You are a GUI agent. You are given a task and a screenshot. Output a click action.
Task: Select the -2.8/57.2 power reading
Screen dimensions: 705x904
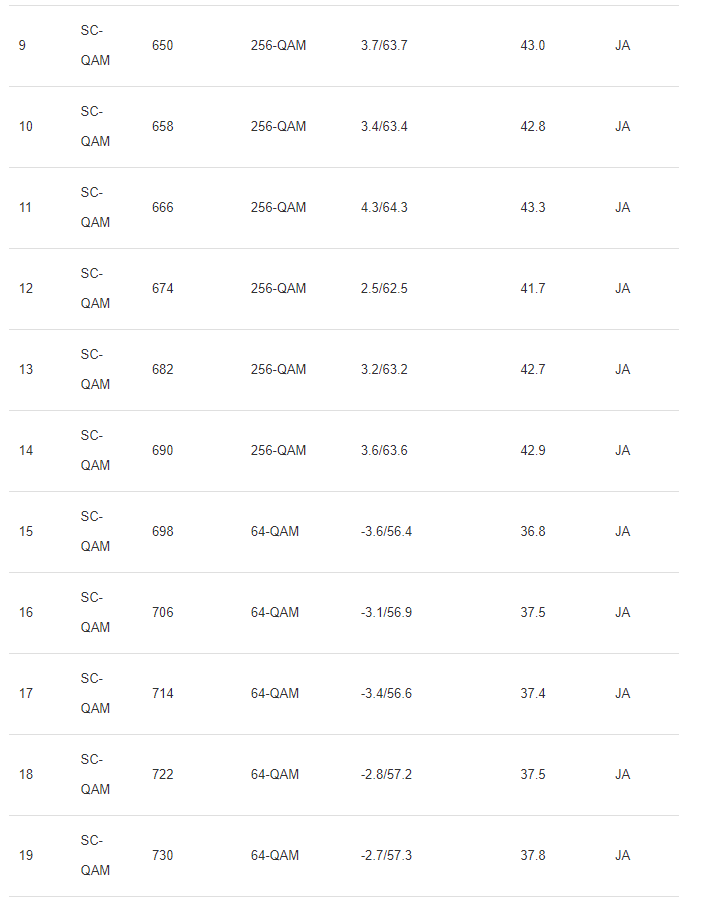[386, 775]
